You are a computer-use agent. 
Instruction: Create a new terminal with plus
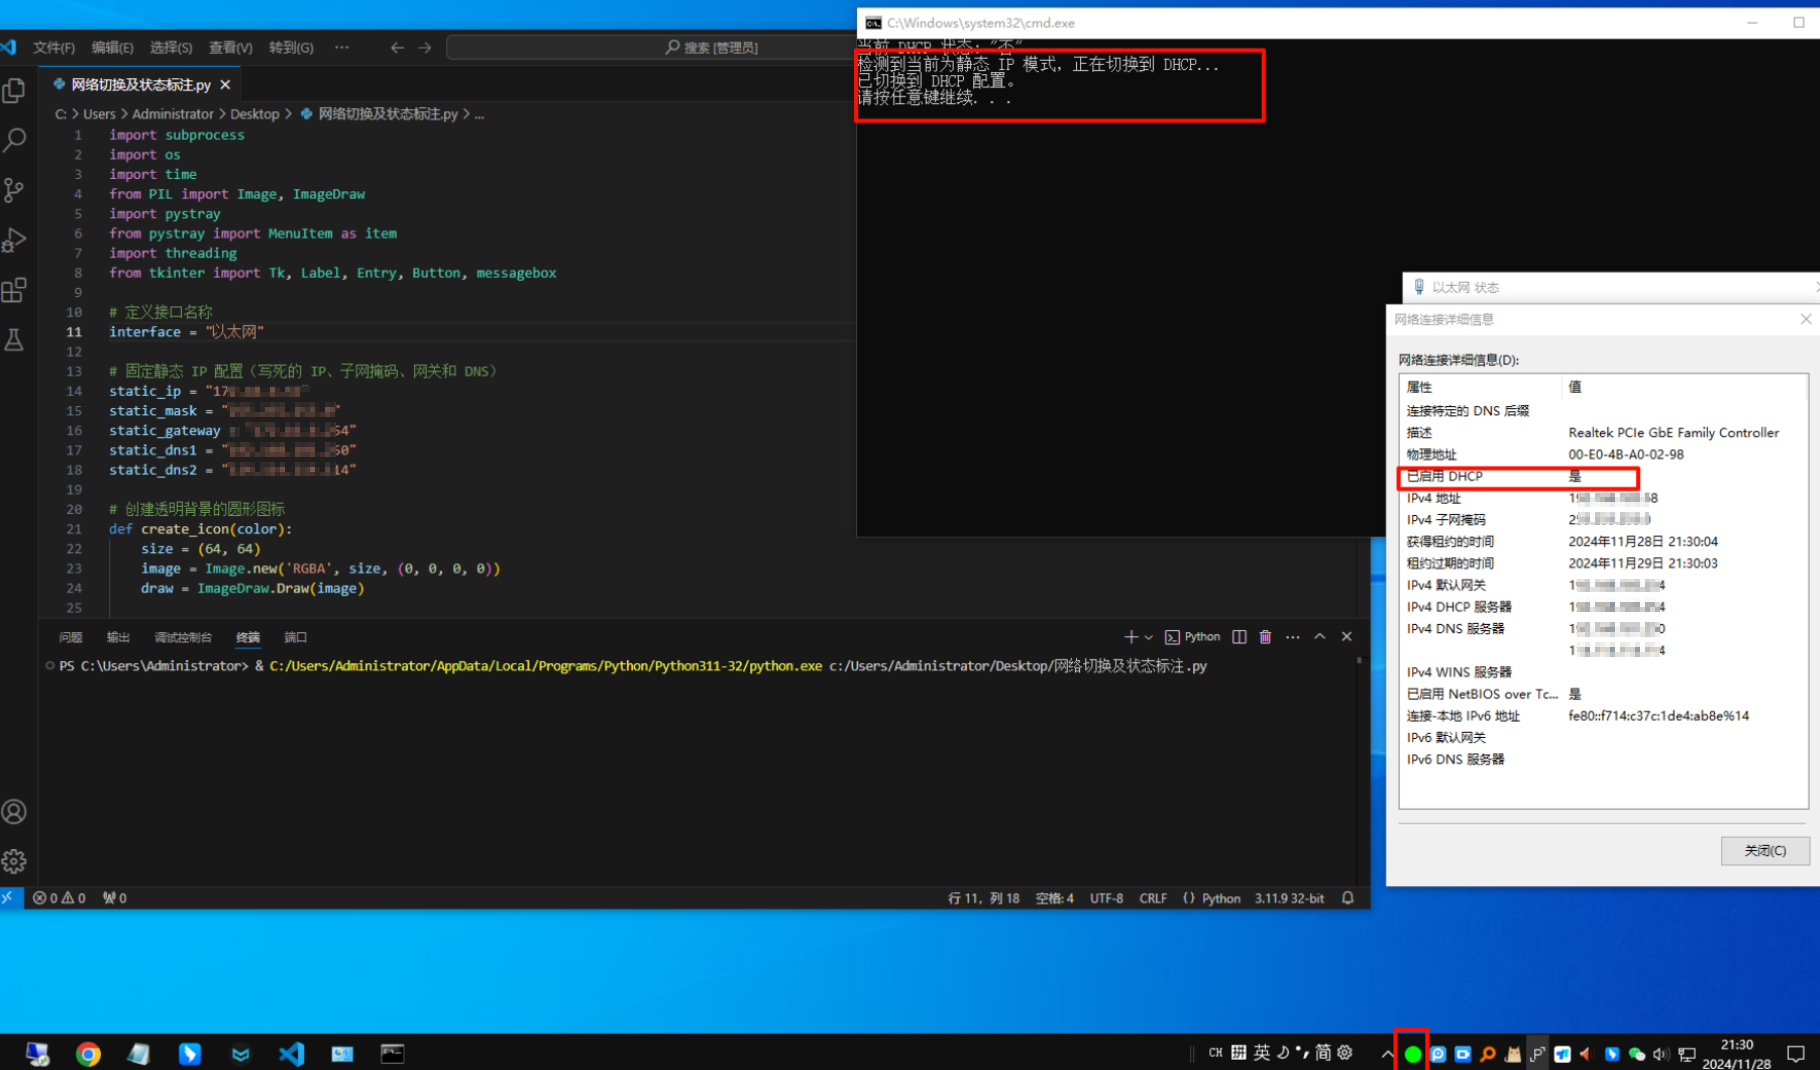pos(1130,637)
